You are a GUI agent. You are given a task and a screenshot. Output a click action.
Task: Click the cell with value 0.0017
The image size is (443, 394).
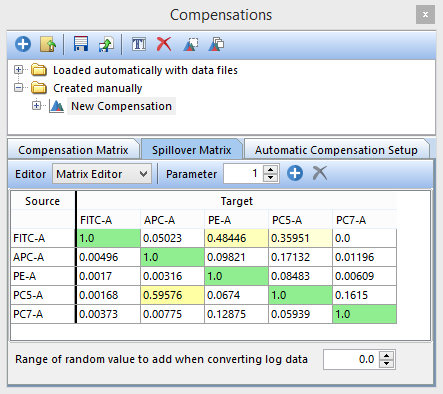pyautogui.click(x=108, y=276)
